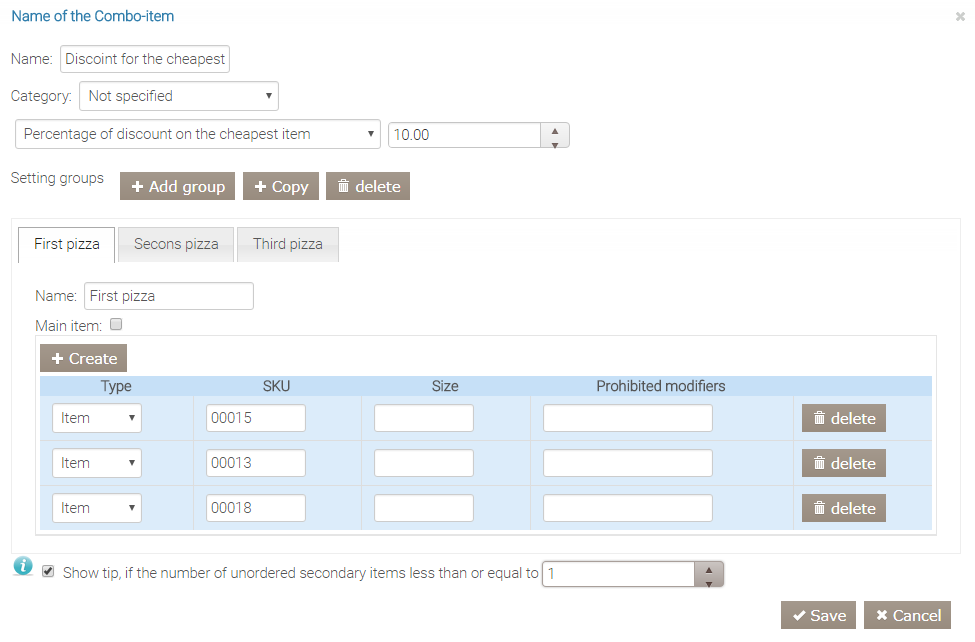Image resolution: width=975 pixels, height=642 pixels.
Task: Create a new item row
Action: click(x=83, y=359)
